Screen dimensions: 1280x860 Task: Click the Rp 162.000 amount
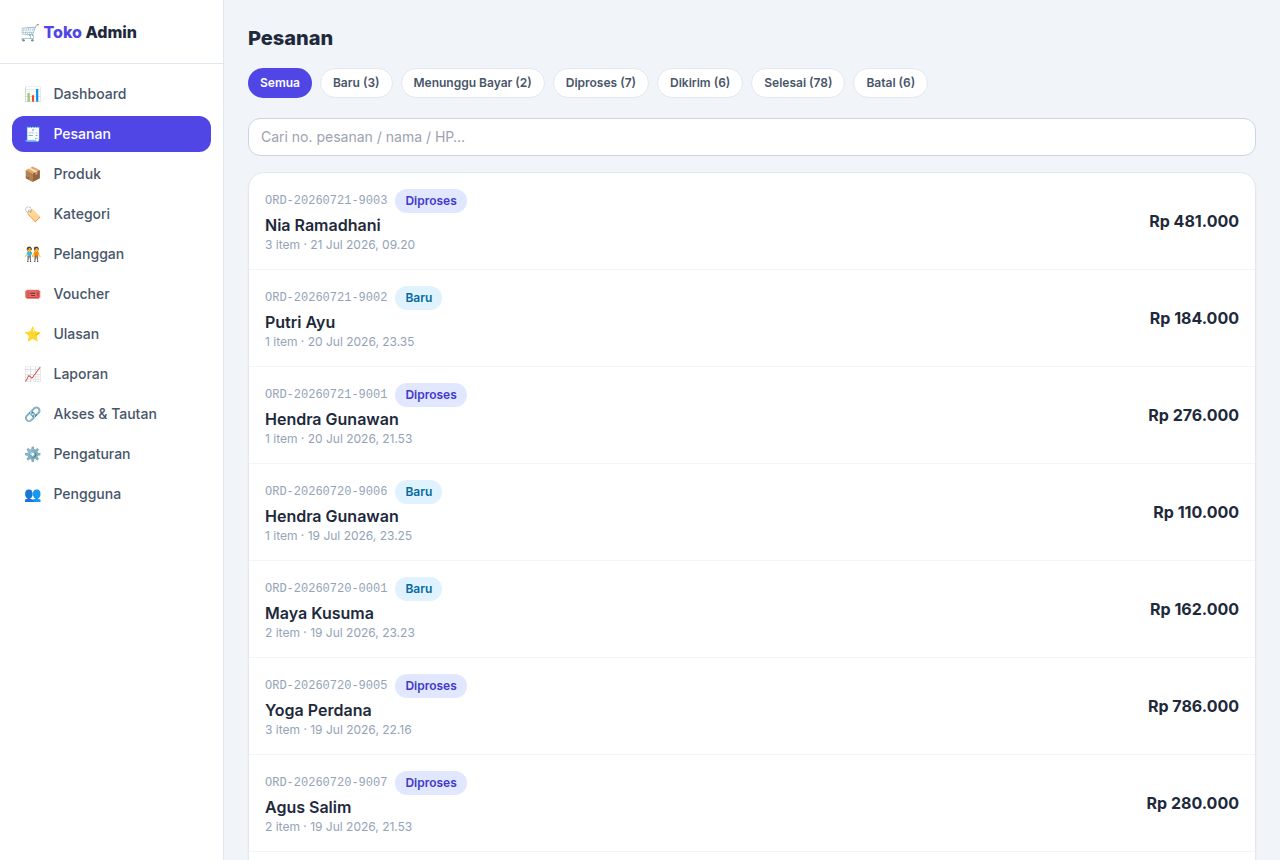click(x=1194, y=609)
